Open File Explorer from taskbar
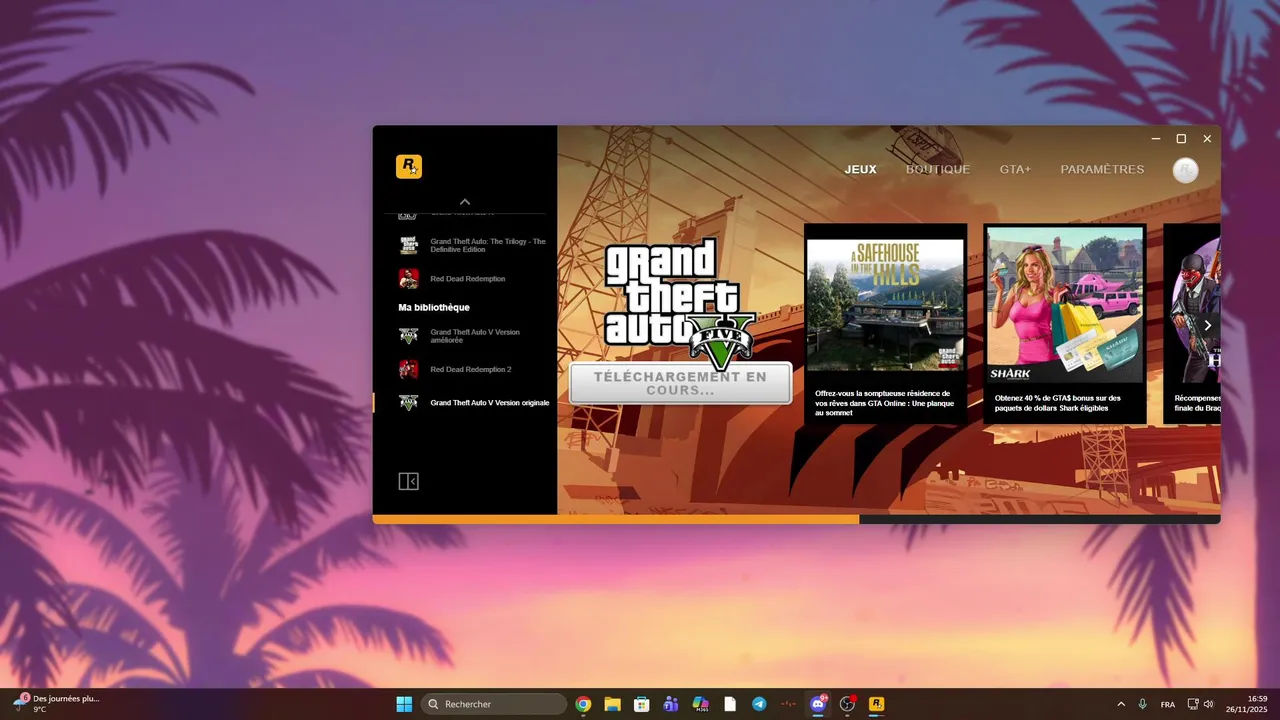The image size is (1280, 720). pos(612,704)
